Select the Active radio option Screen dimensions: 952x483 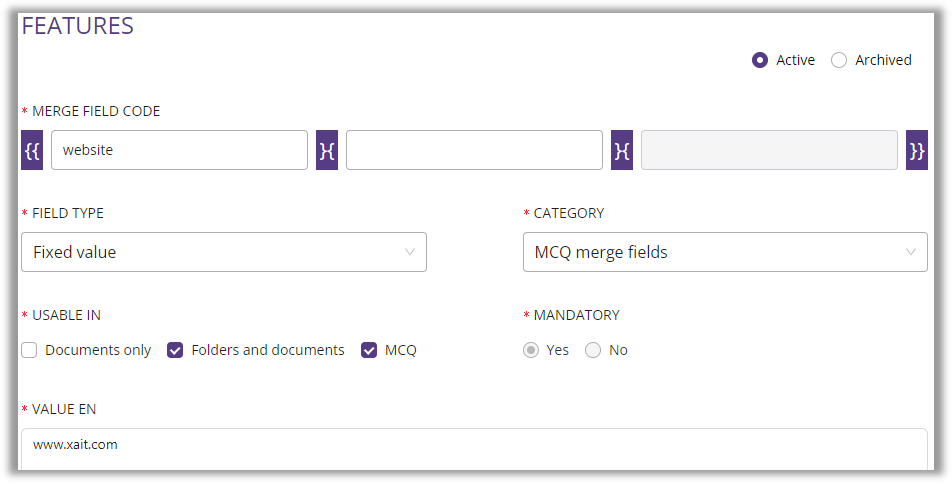pos(760,60)
